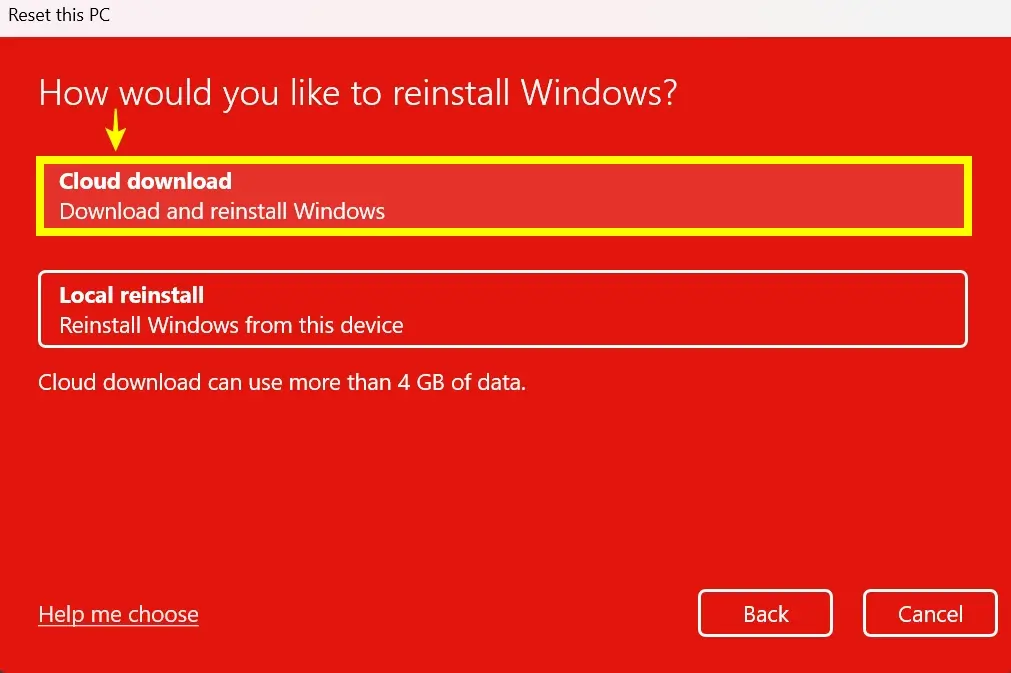Pick 'Reinstall Windows from this device'
Image resolution: width=1011 pixels, height=673 pixels.
[x=230, y=324]
